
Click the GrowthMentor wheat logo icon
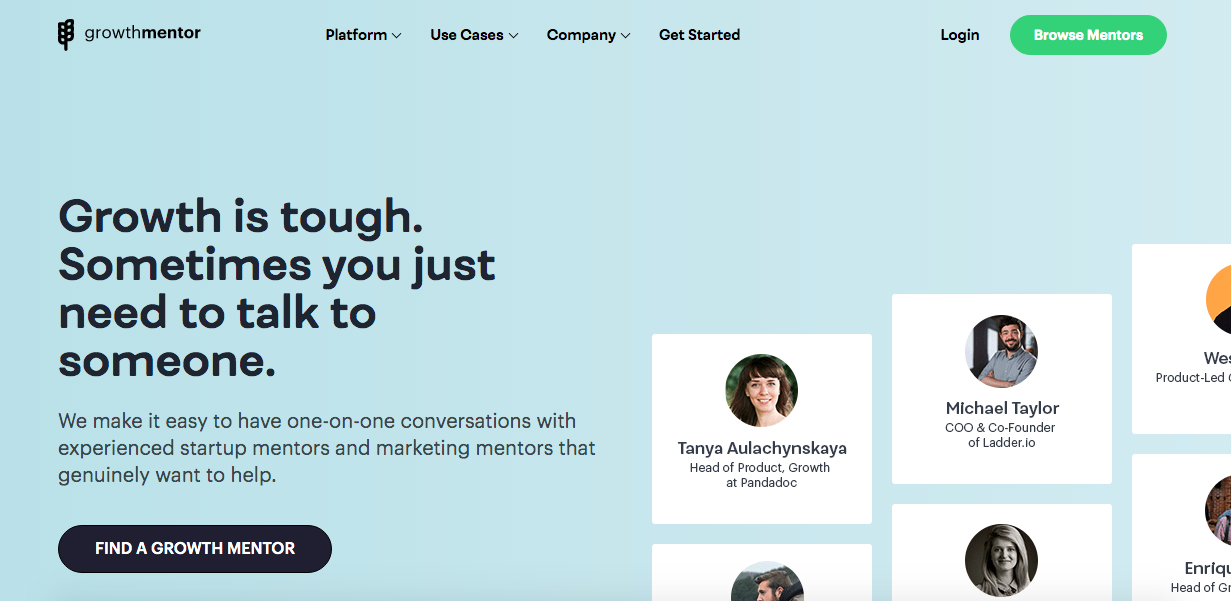(66, 35)
